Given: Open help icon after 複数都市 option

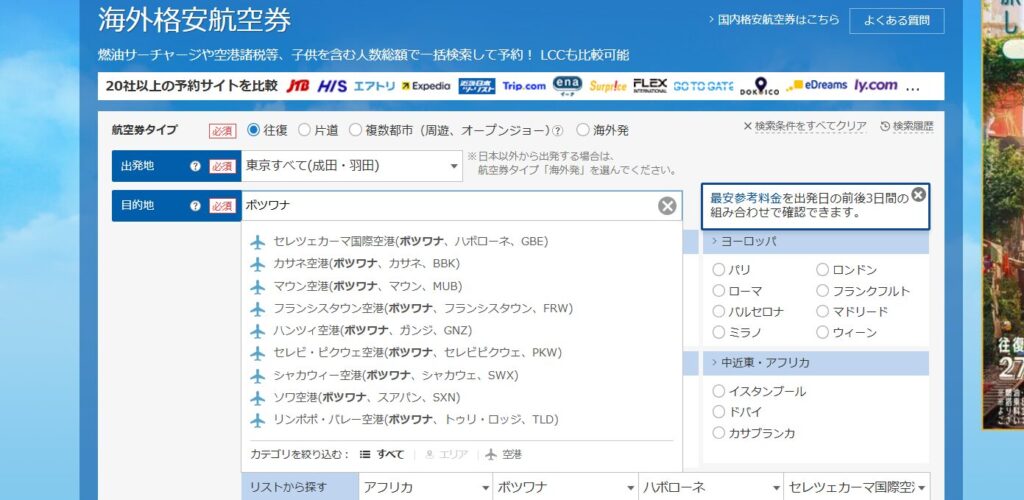Looking at the screenshot, I should click(x=558, y=131).
